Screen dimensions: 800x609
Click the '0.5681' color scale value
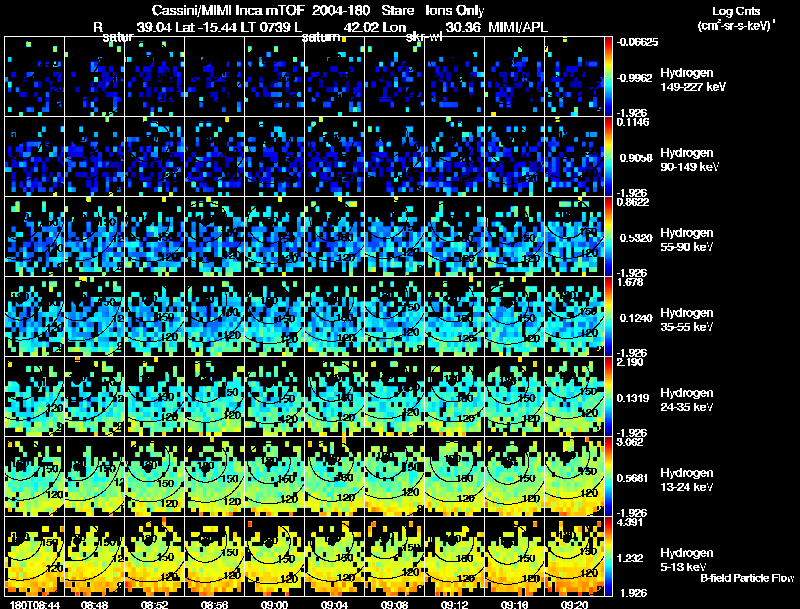point(633,478)
